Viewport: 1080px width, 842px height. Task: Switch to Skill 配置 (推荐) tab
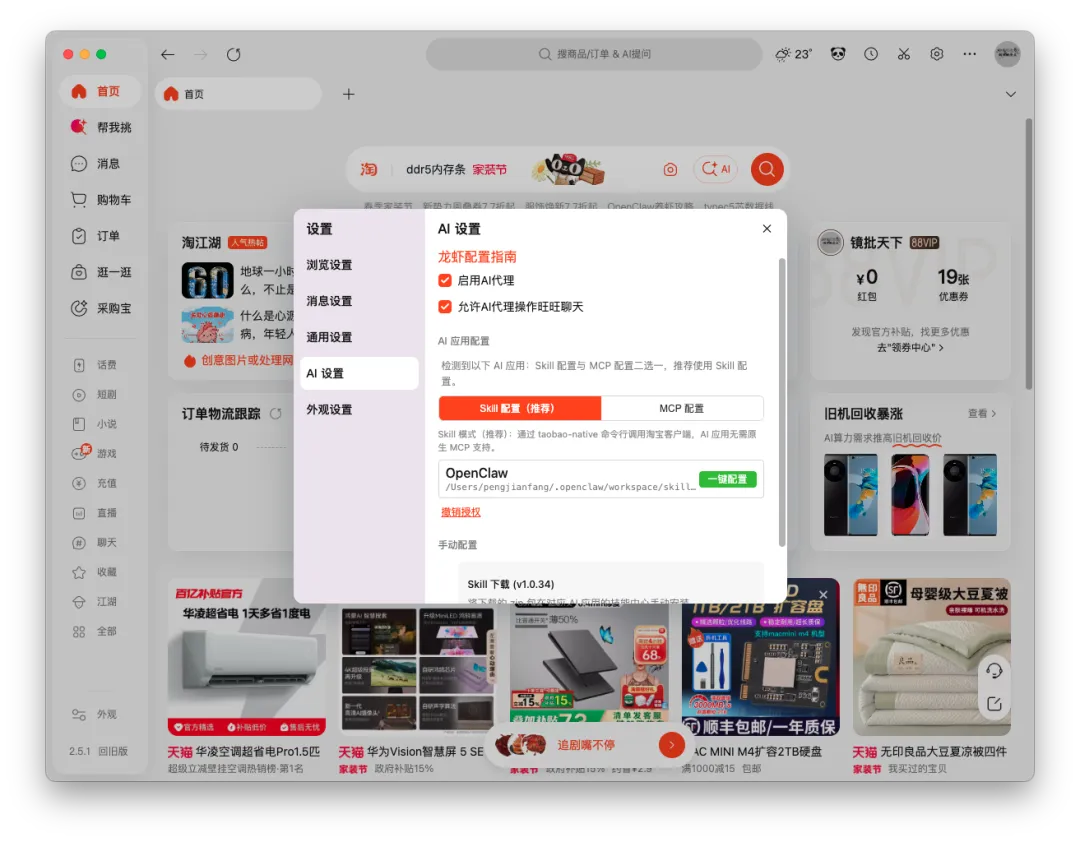click(x=520, y=409)
